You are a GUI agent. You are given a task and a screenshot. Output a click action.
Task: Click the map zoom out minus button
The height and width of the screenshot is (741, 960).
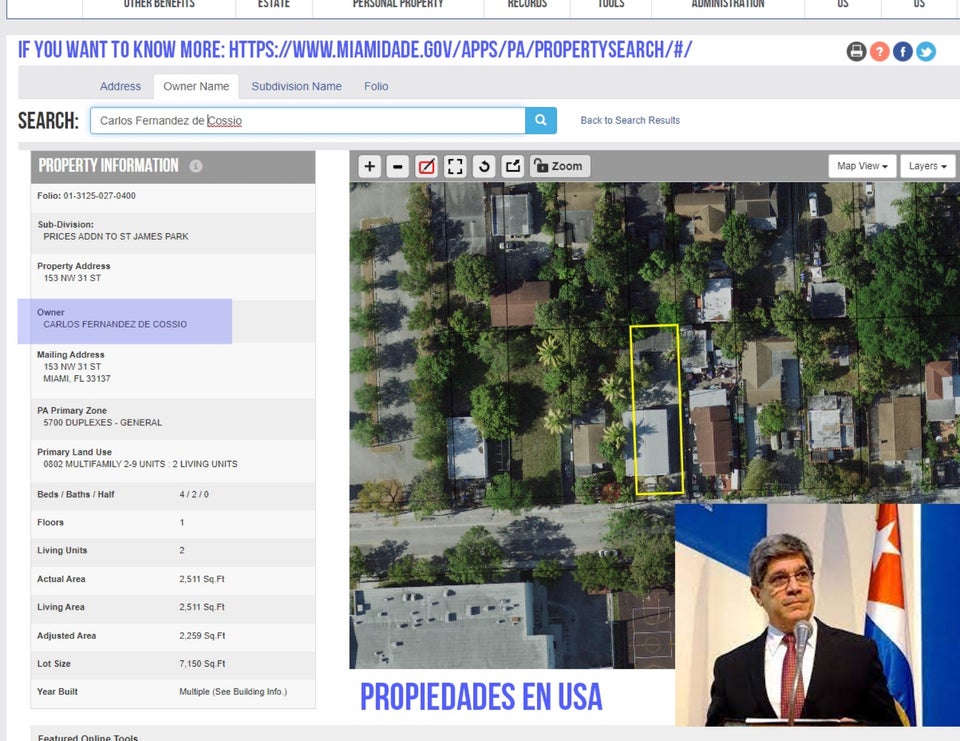point(398,166)
